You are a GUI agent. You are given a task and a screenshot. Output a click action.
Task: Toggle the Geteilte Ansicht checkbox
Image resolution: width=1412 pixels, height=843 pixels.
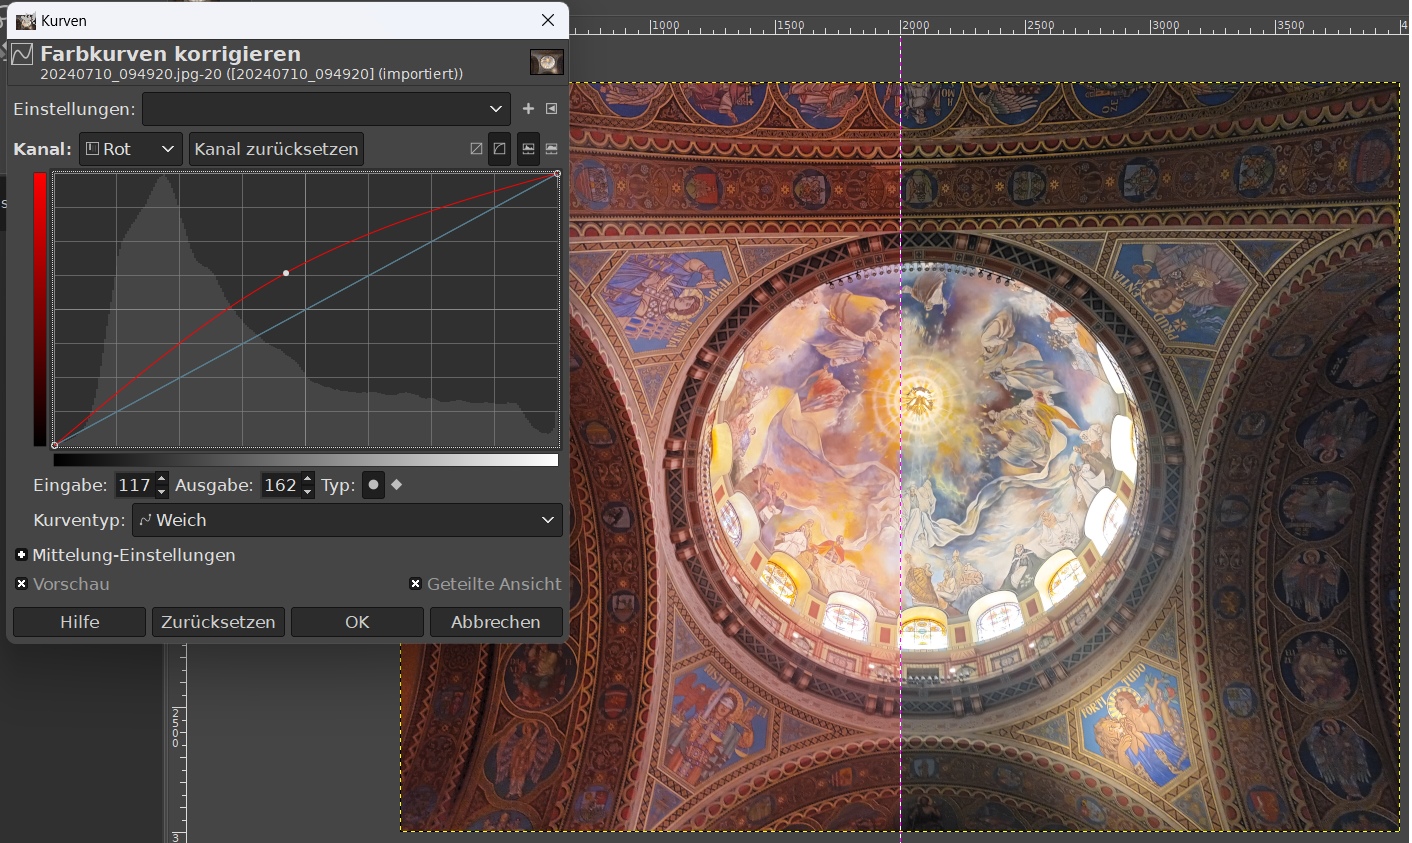(416, 584)
